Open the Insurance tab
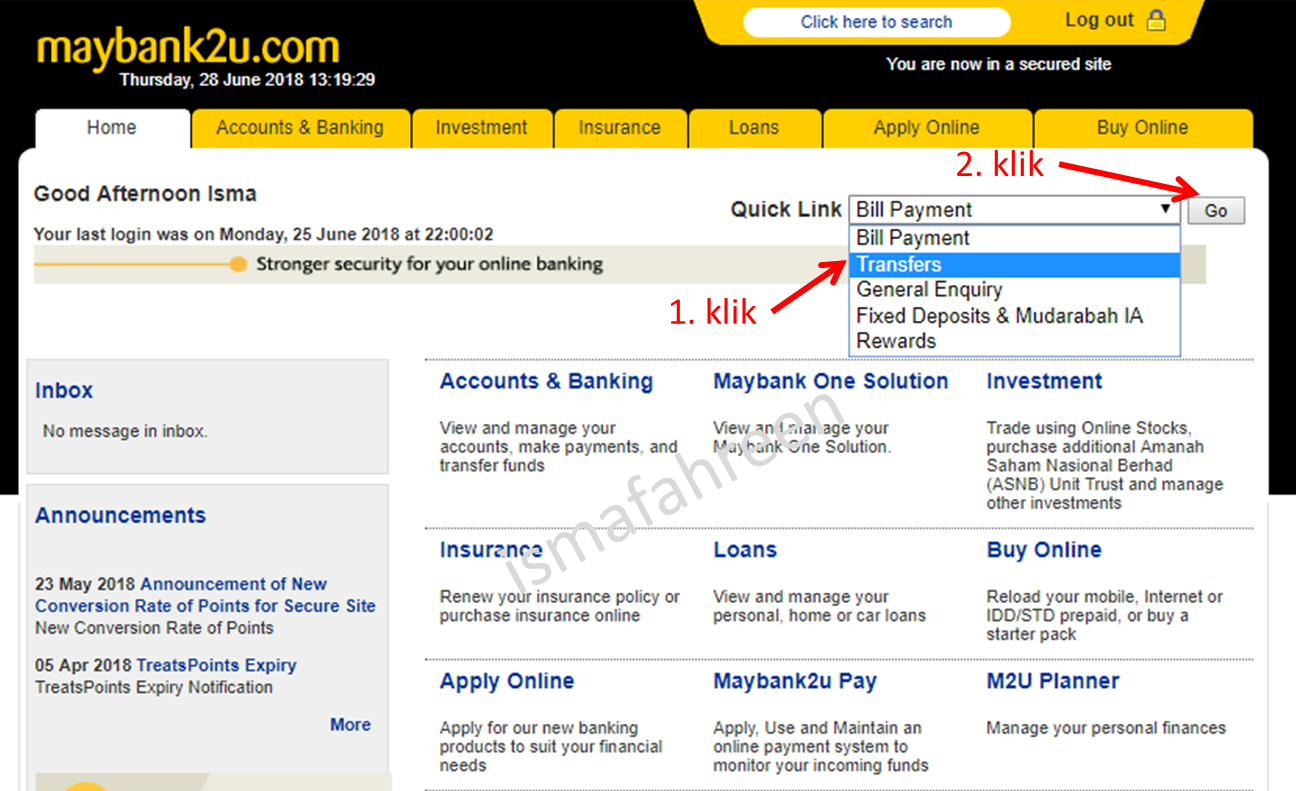Screen dimensions: 1296x791 tap(619, 129)
